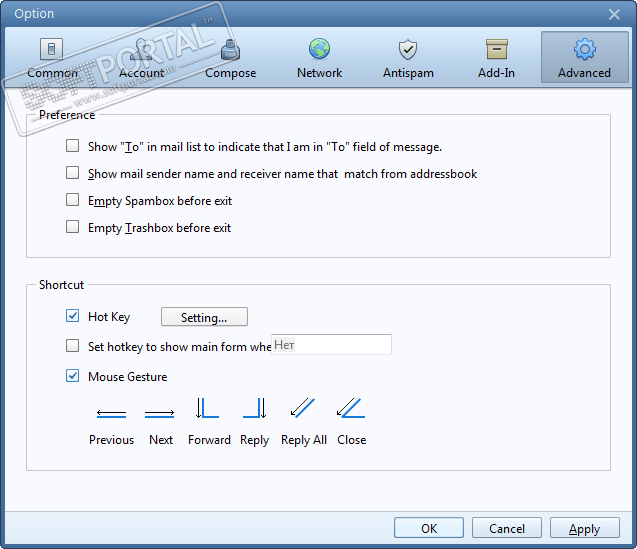Click the Forward mouse gesture icon
637x549 pixels.
tap(207, 408)
